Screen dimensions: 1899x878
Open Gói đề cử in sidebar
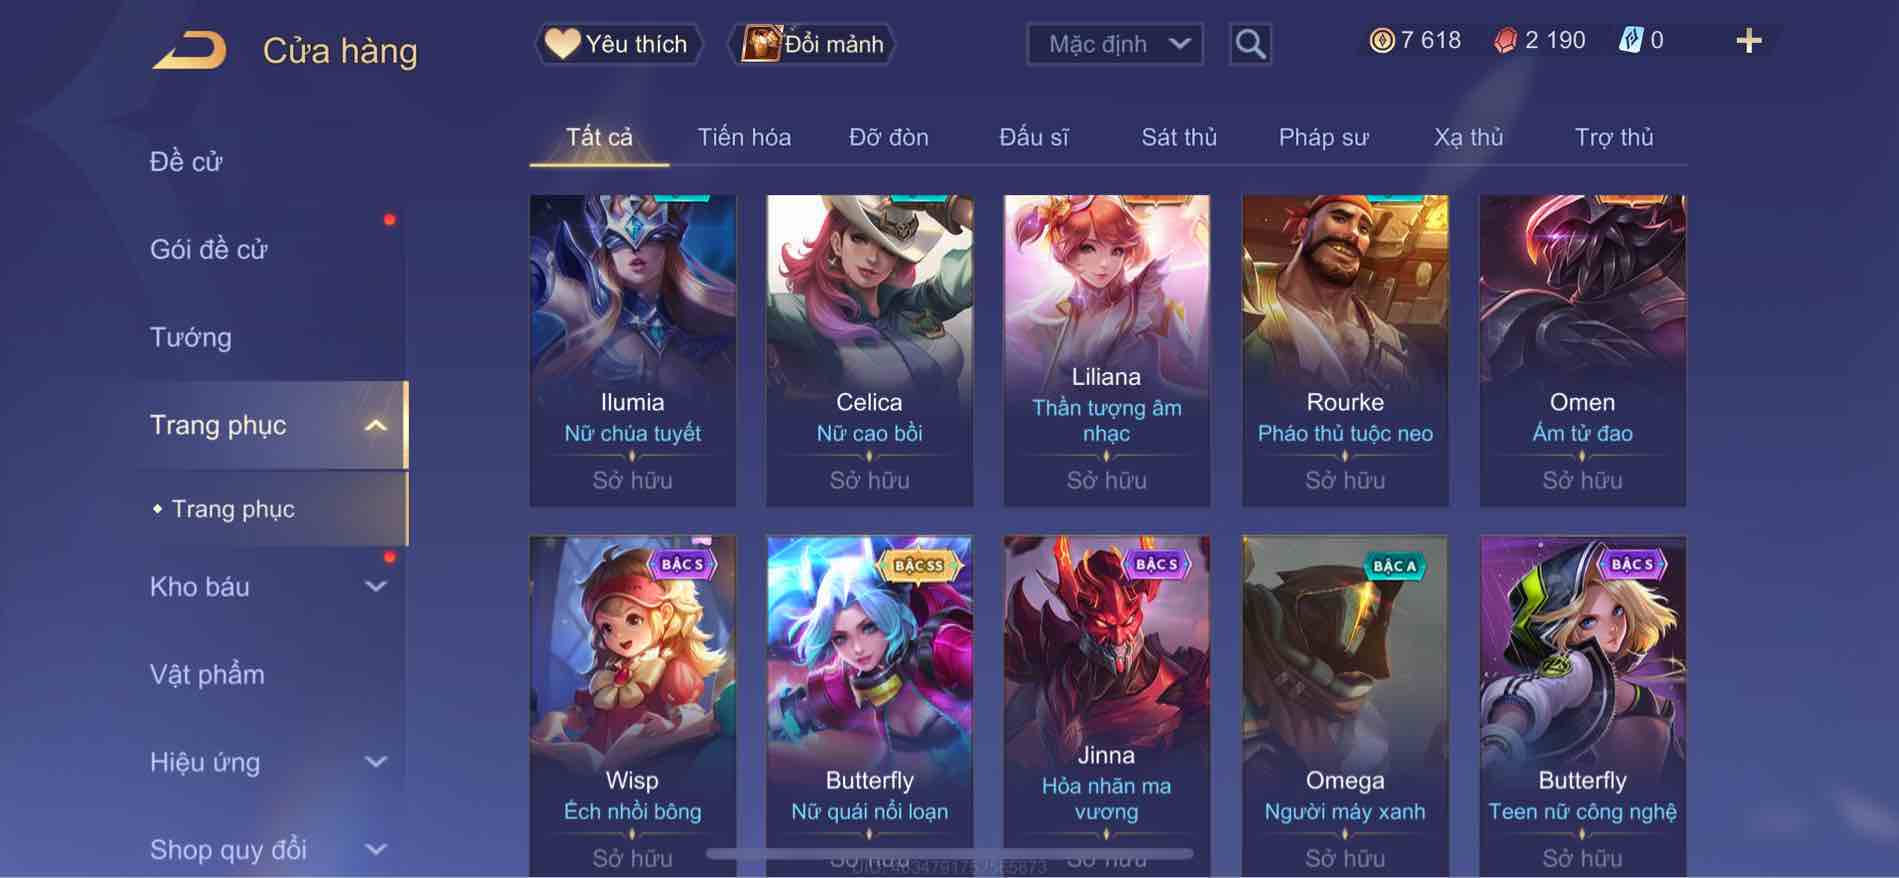click(209, 250)
